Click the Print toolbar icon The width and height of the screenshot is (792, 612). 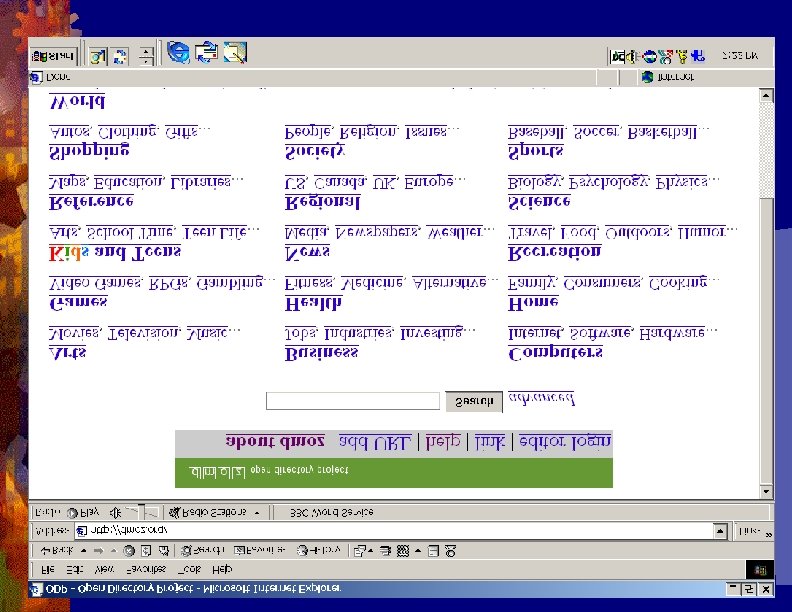[x=385, y=551]
